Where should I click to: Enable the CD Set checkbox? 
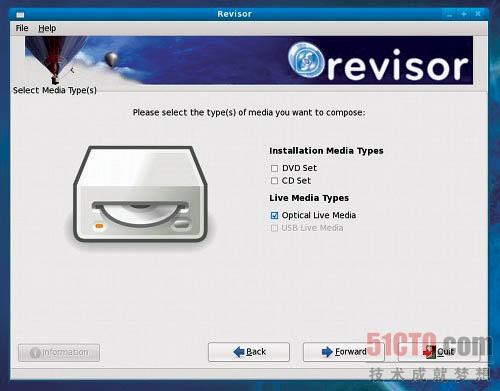[274, 181]
